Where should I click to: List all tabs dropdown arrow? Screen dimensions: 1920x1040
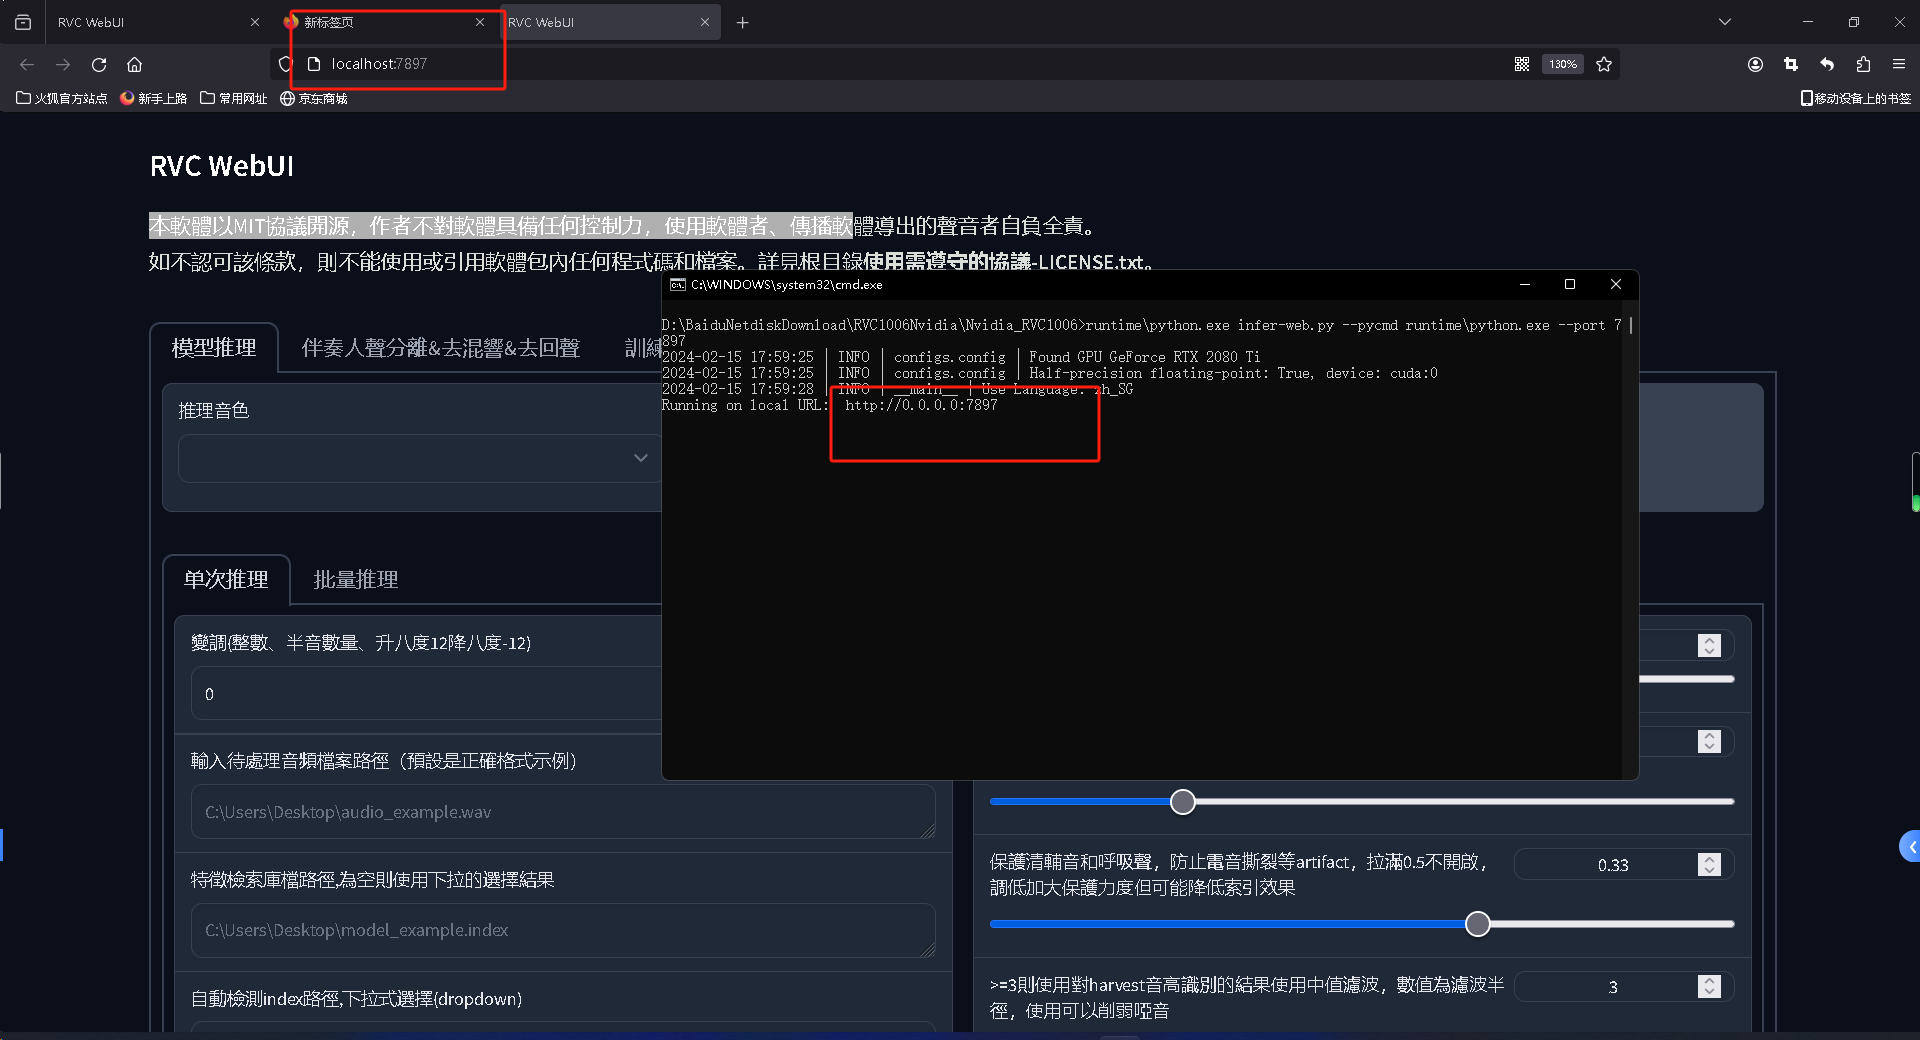(1725, 22)
